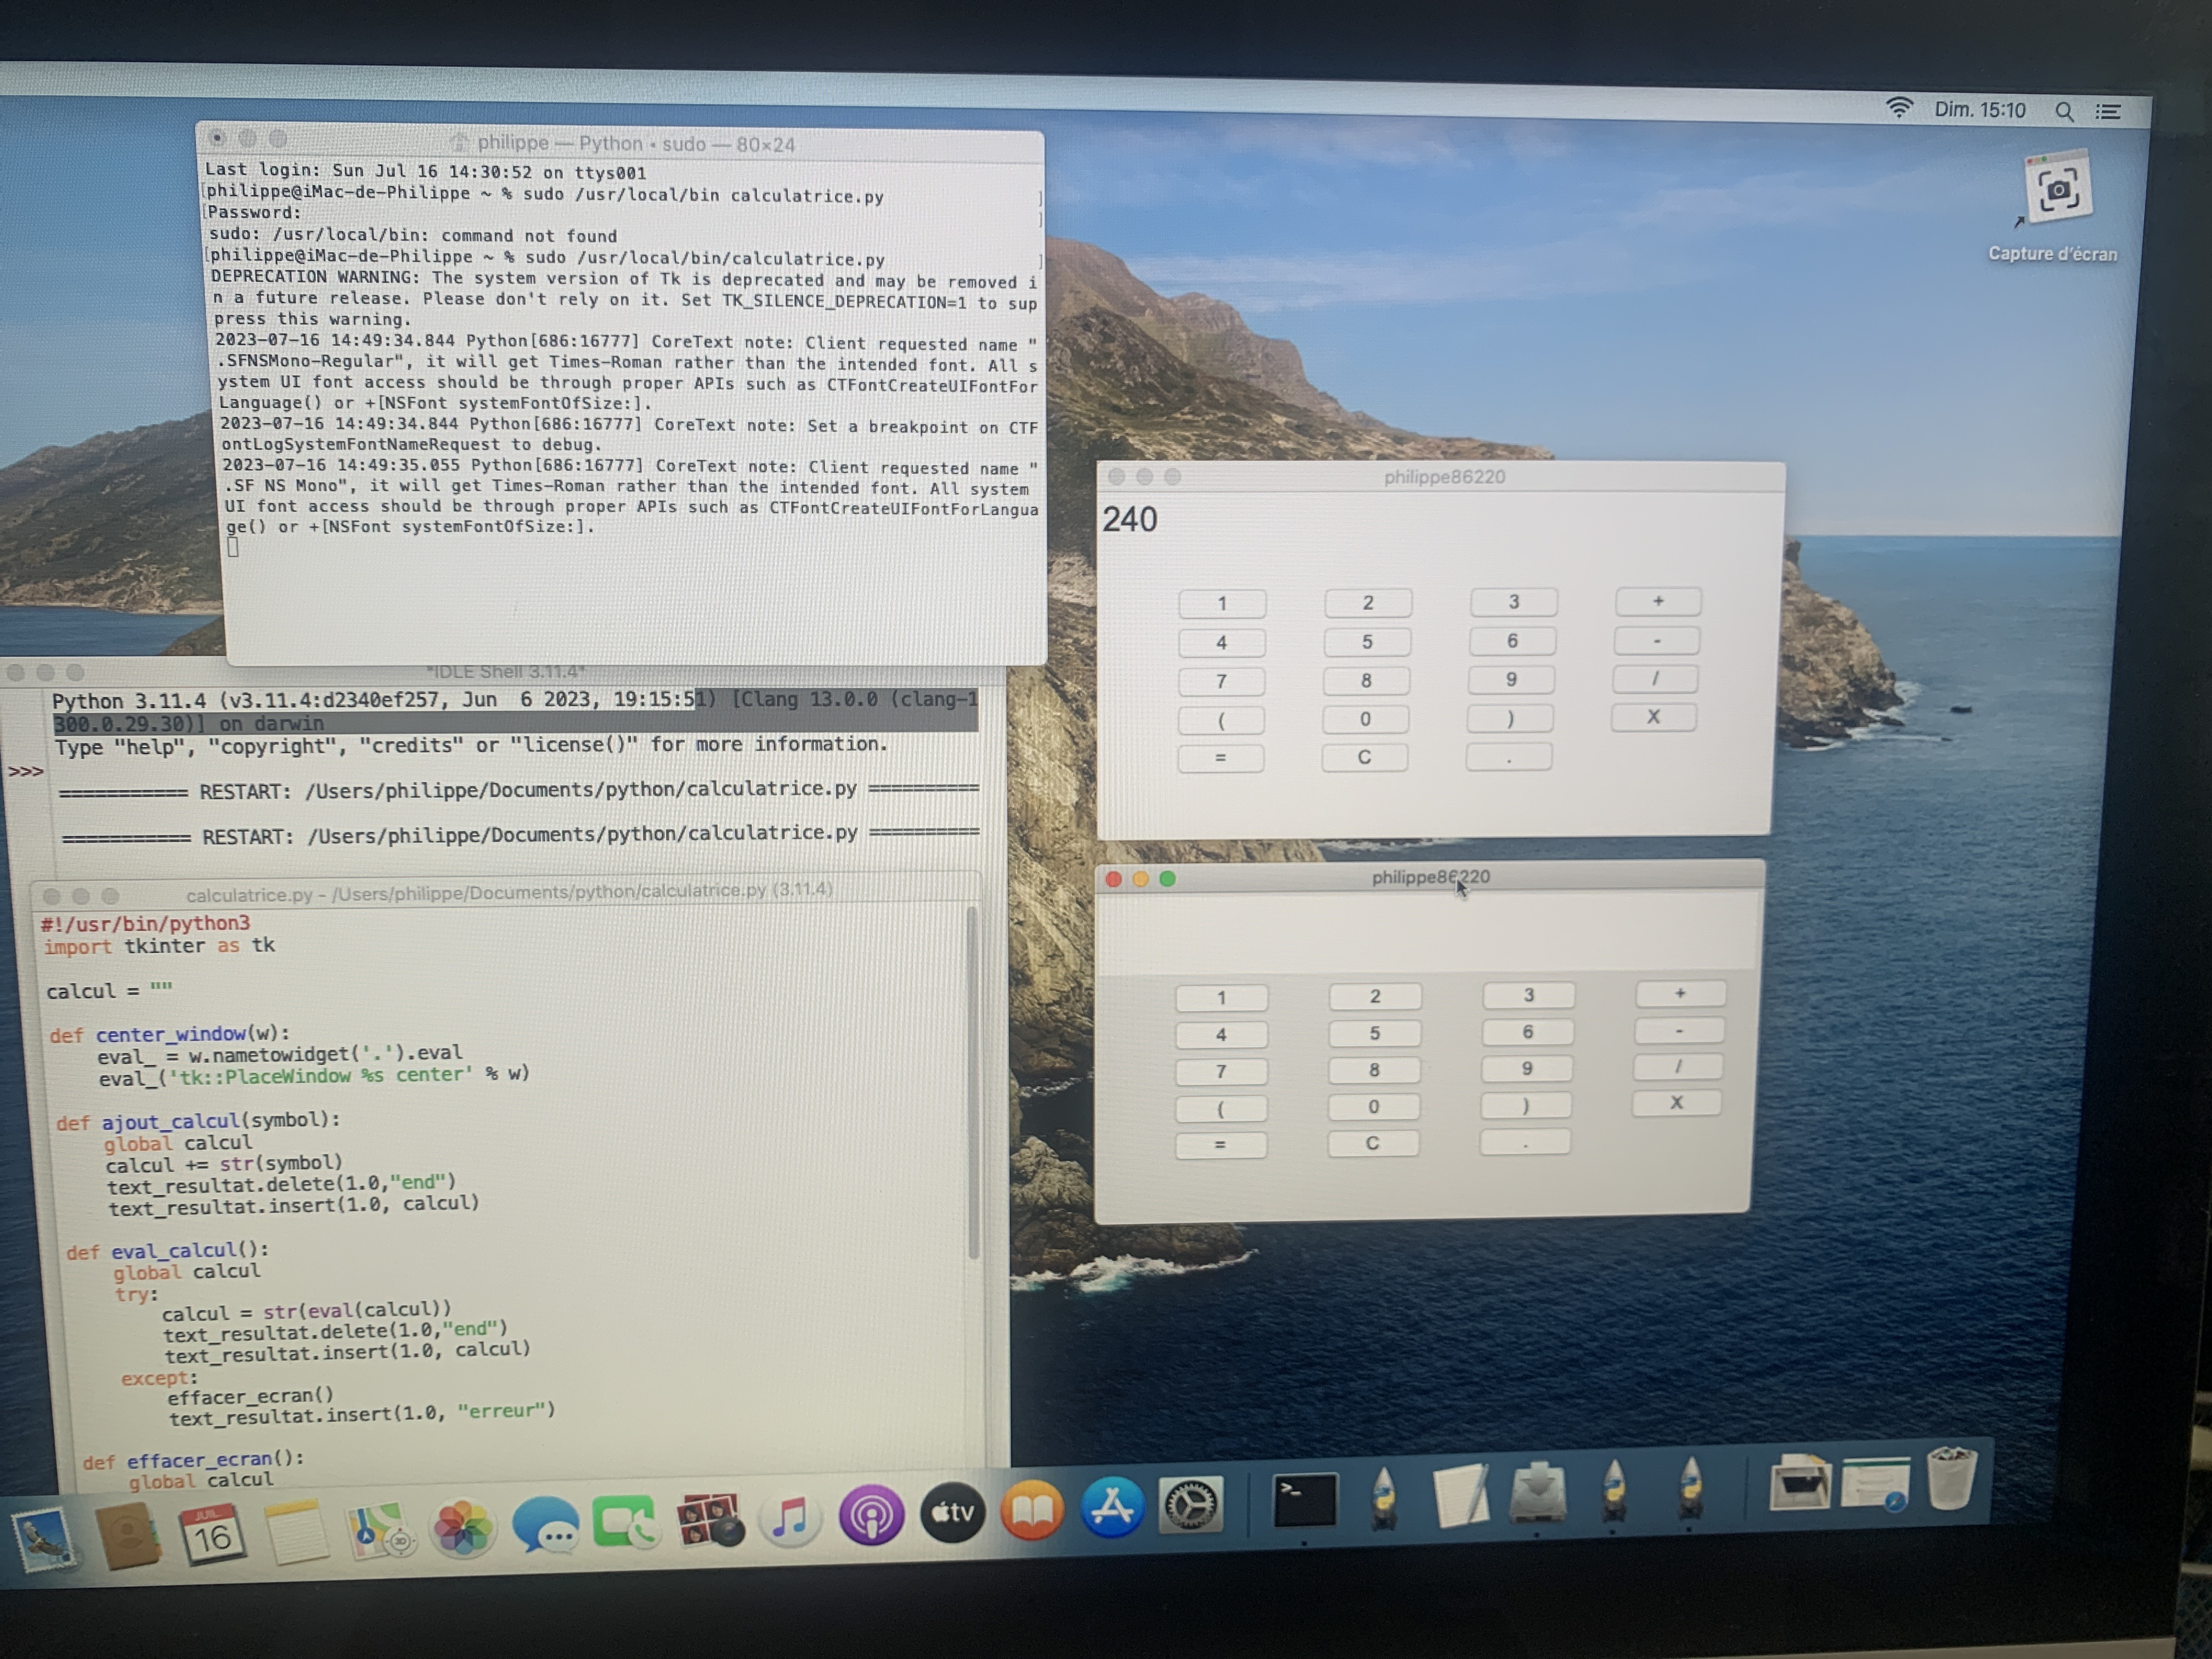Open the Trash in the Dock

tap(1950, 1478)
